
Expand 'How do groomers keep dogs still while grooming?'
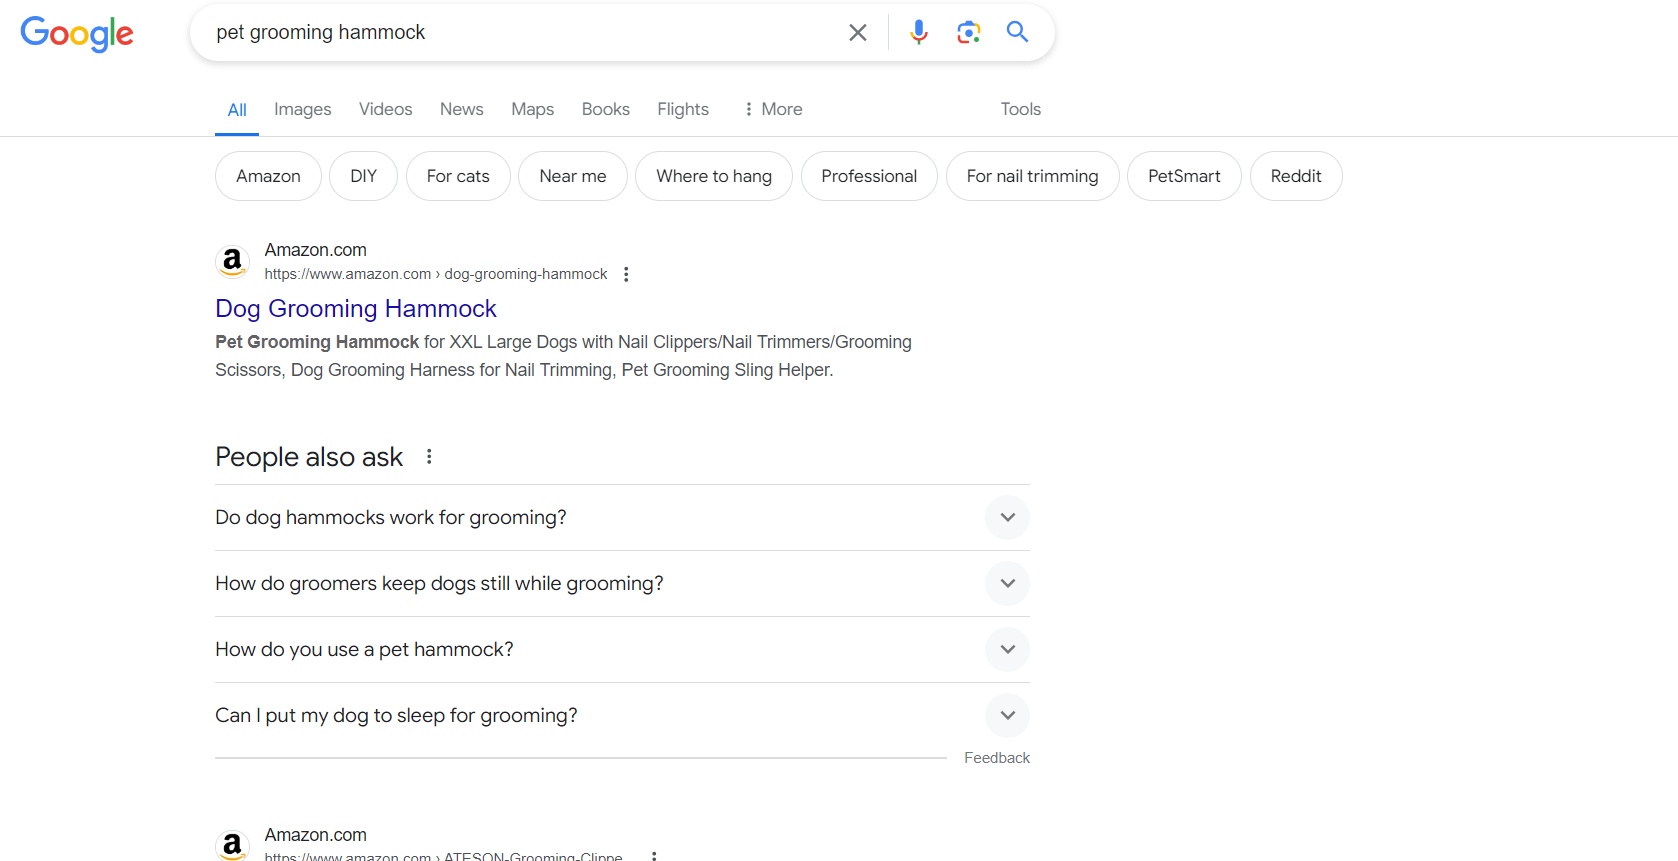tap(622, 583)
